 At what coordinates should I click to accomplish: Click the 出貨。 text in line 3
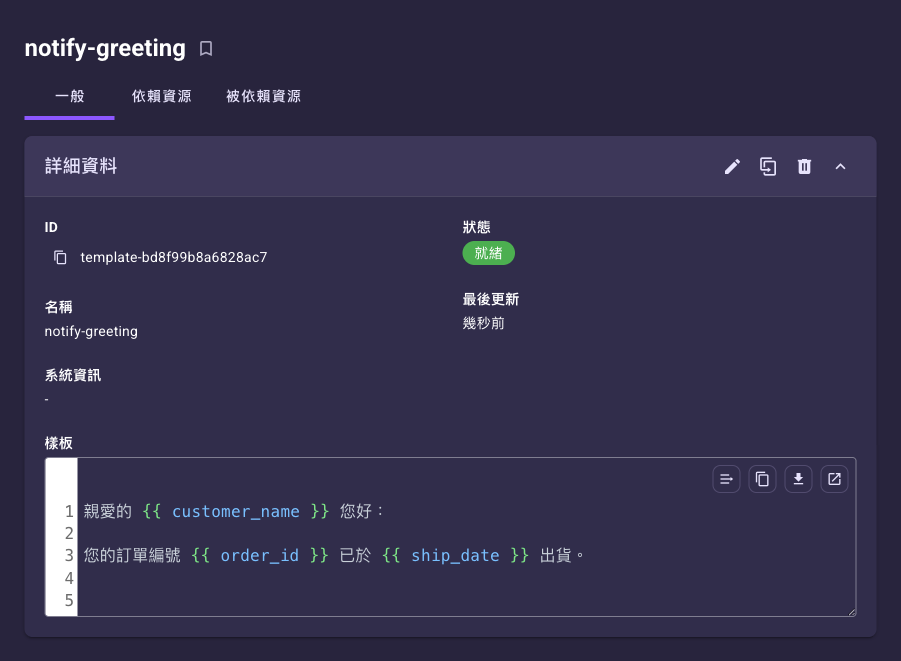[x=563, y=555]
